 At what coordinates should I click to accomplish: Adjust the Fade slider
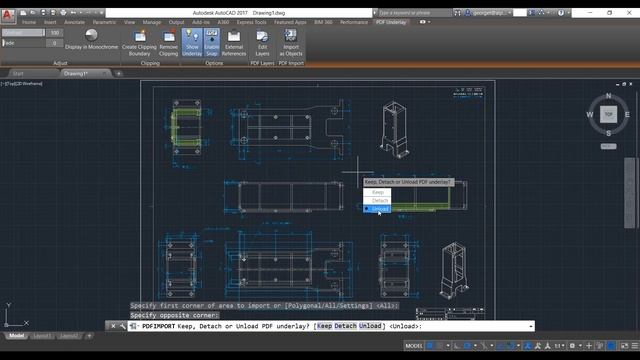coord(23,43)
